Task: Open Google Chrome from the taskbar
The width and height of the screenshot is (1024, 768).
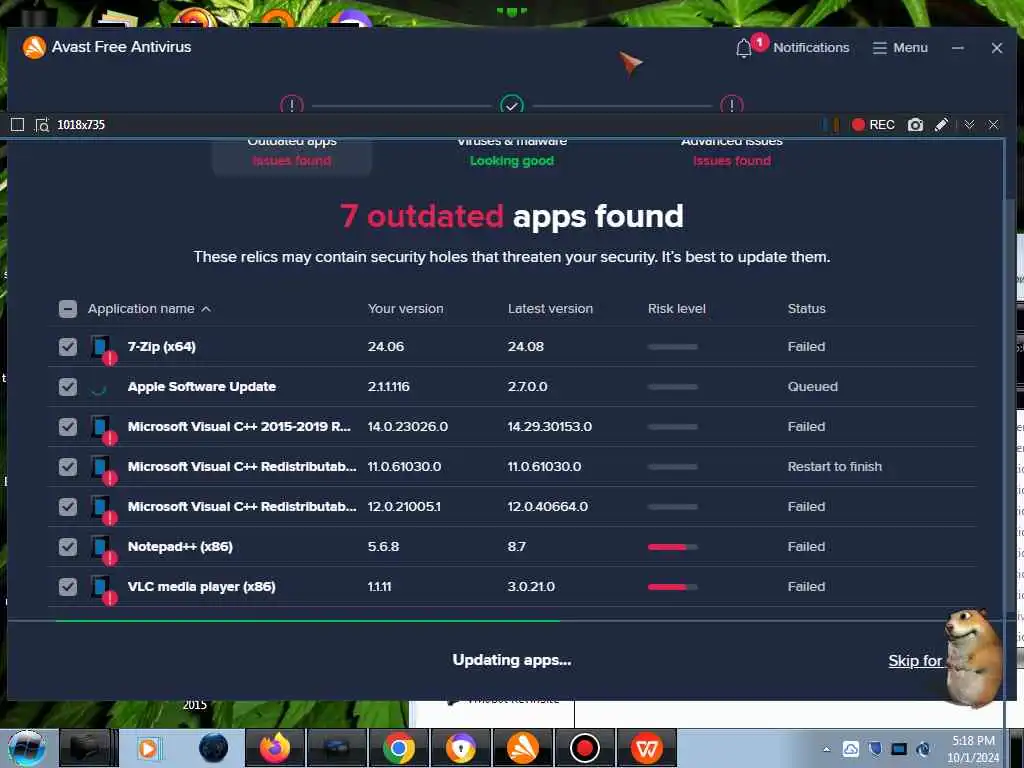Action: (399, 748)
